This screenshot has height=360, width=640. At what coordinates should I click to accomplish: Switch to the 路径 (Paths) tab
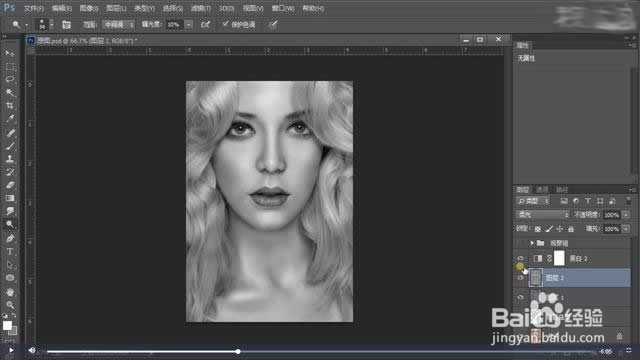562,189
